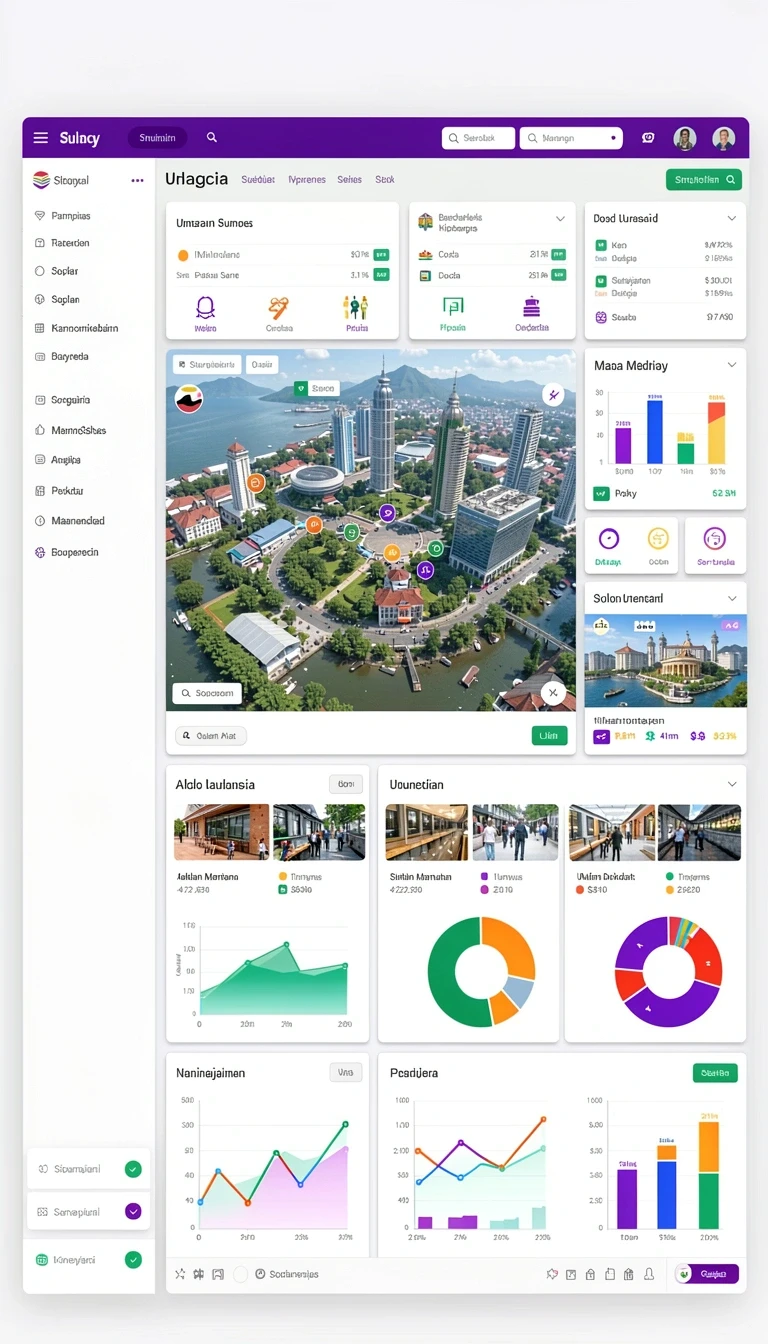Viewport: 768px width, 1344px height.
Task: Click the purple Oedartla icon
Action: pyautogui.click(x=531, y=307)
